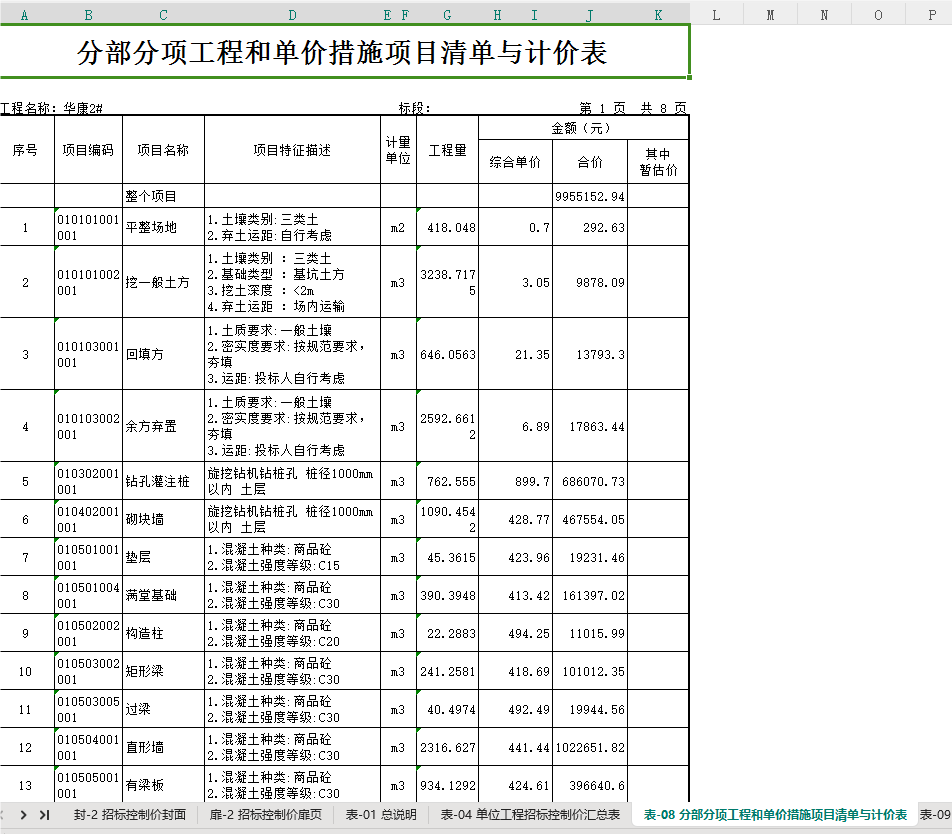Select the active 表-08 sheet tab
Screen dimensions: 952x834
click(x=775, y=815)
